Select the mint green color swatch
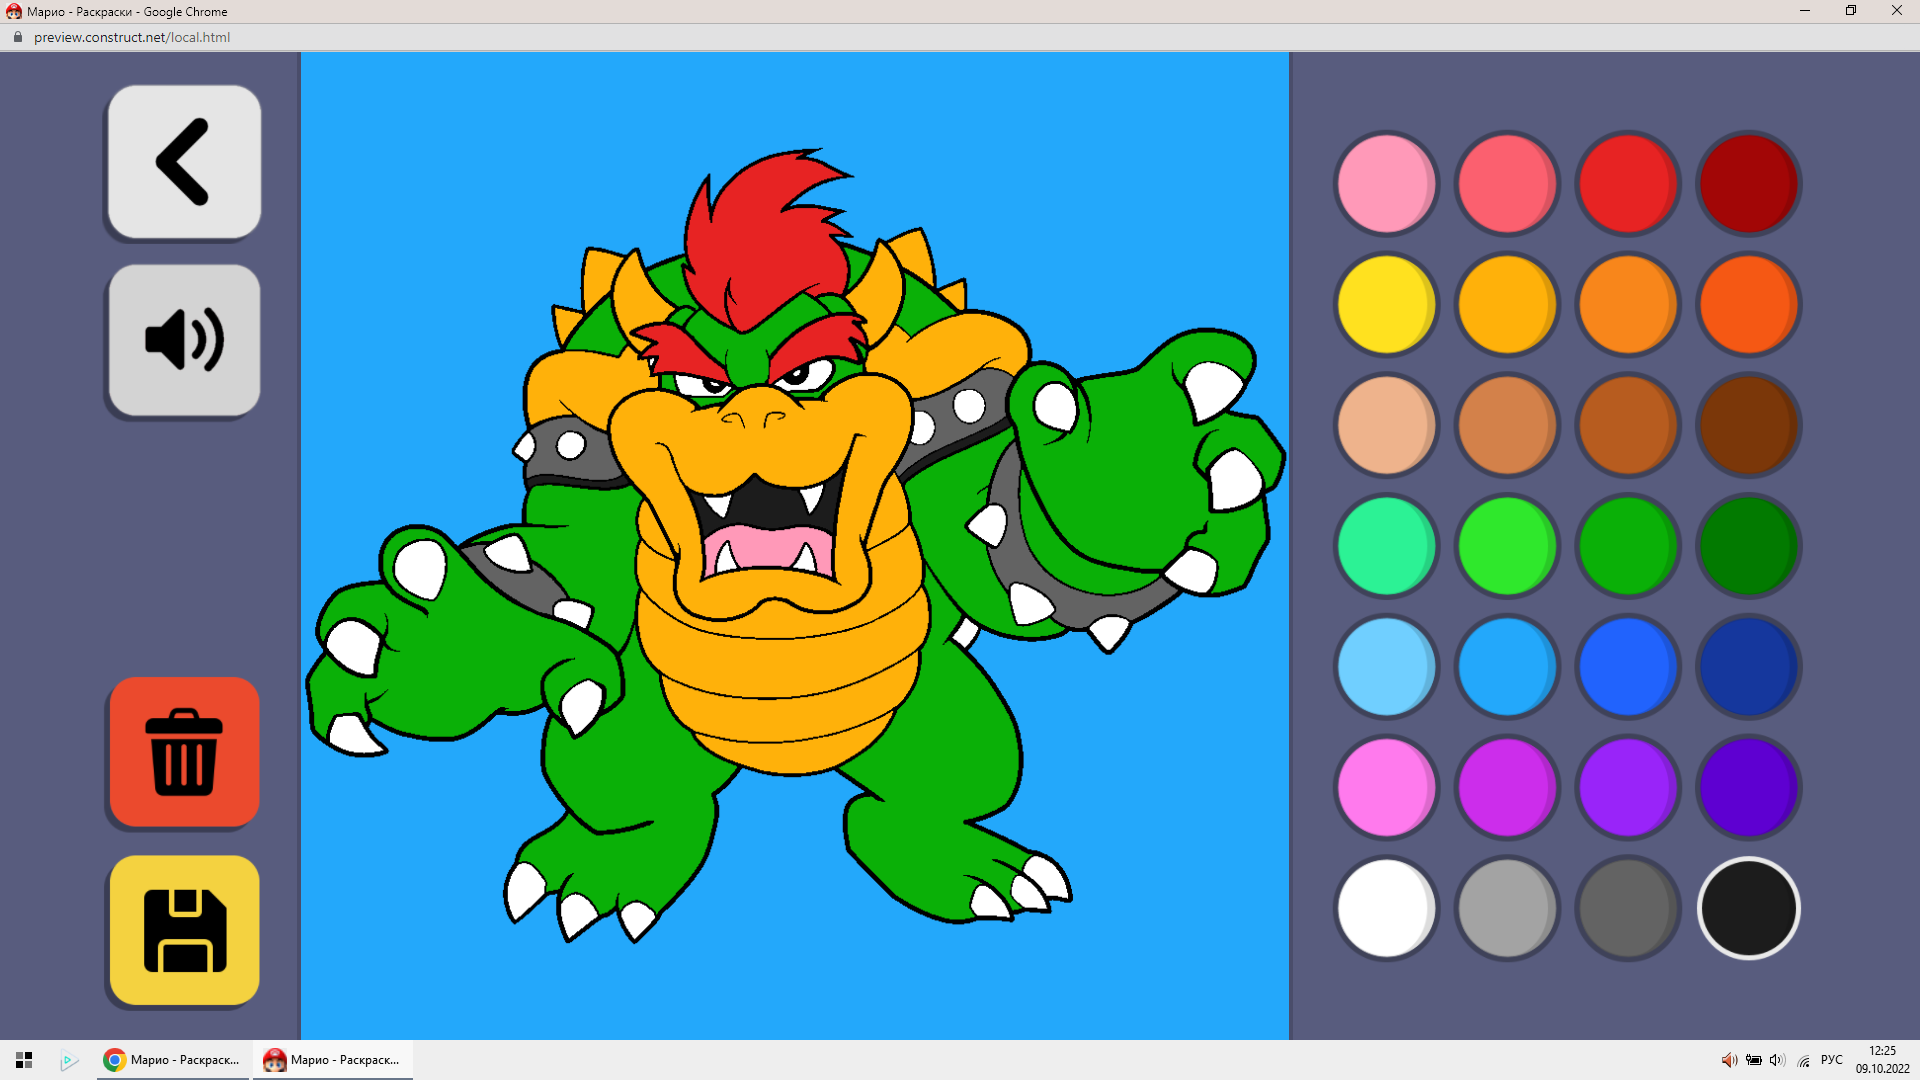Image resolution: width=1920 pixels, height=1080 pixels. pos(1386,546)
